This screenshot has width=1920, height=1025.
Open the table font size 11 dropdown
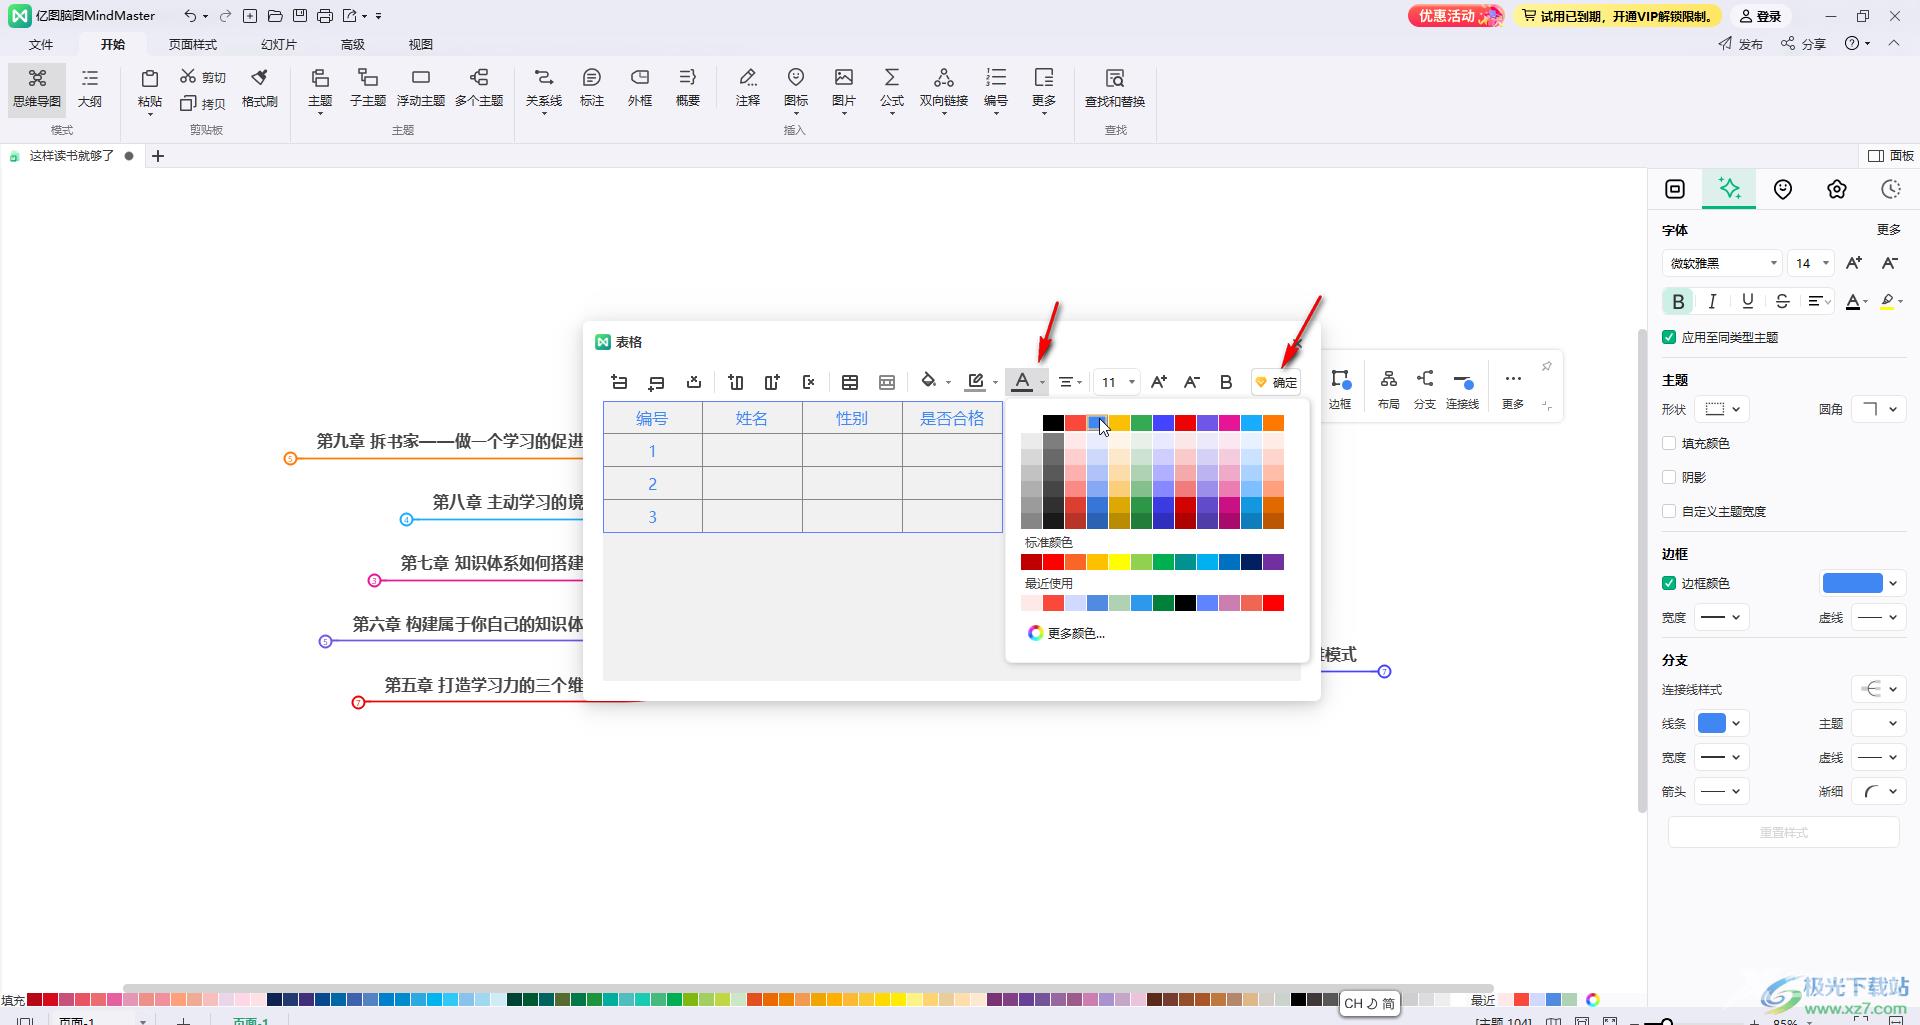(1117, 382)
